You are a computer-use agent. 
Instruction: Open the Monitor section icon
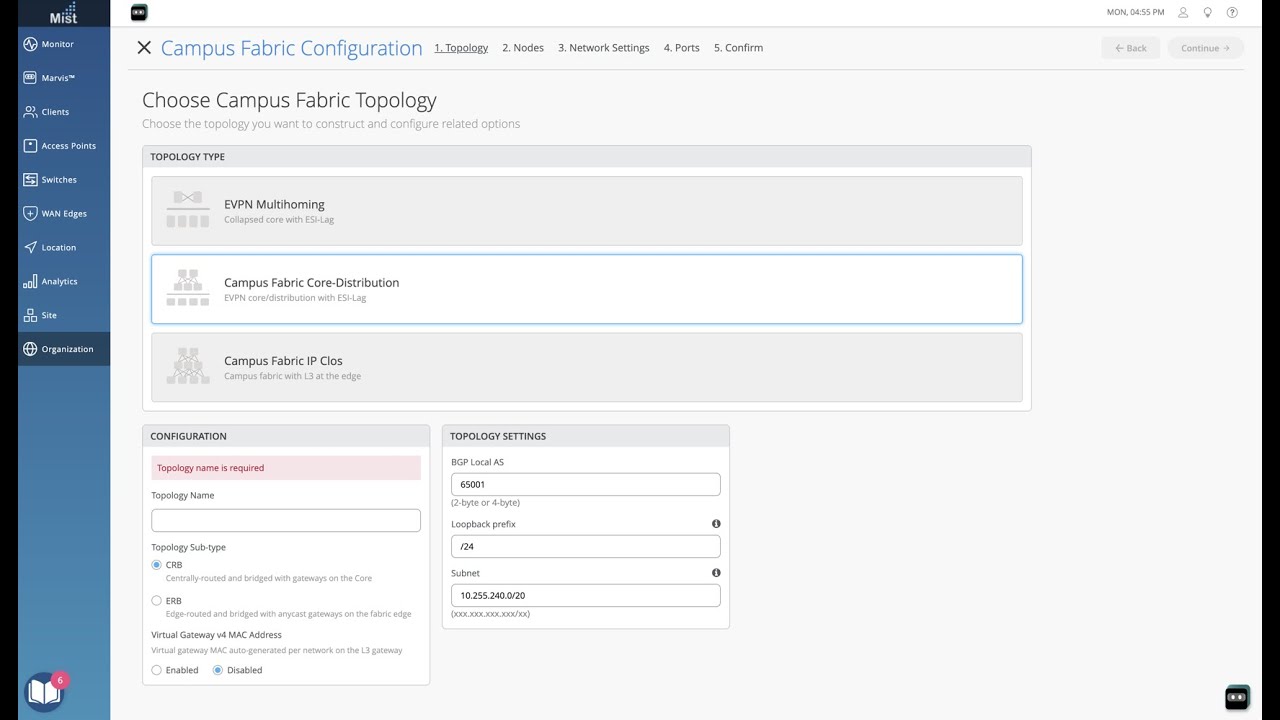tap(30, 44)
